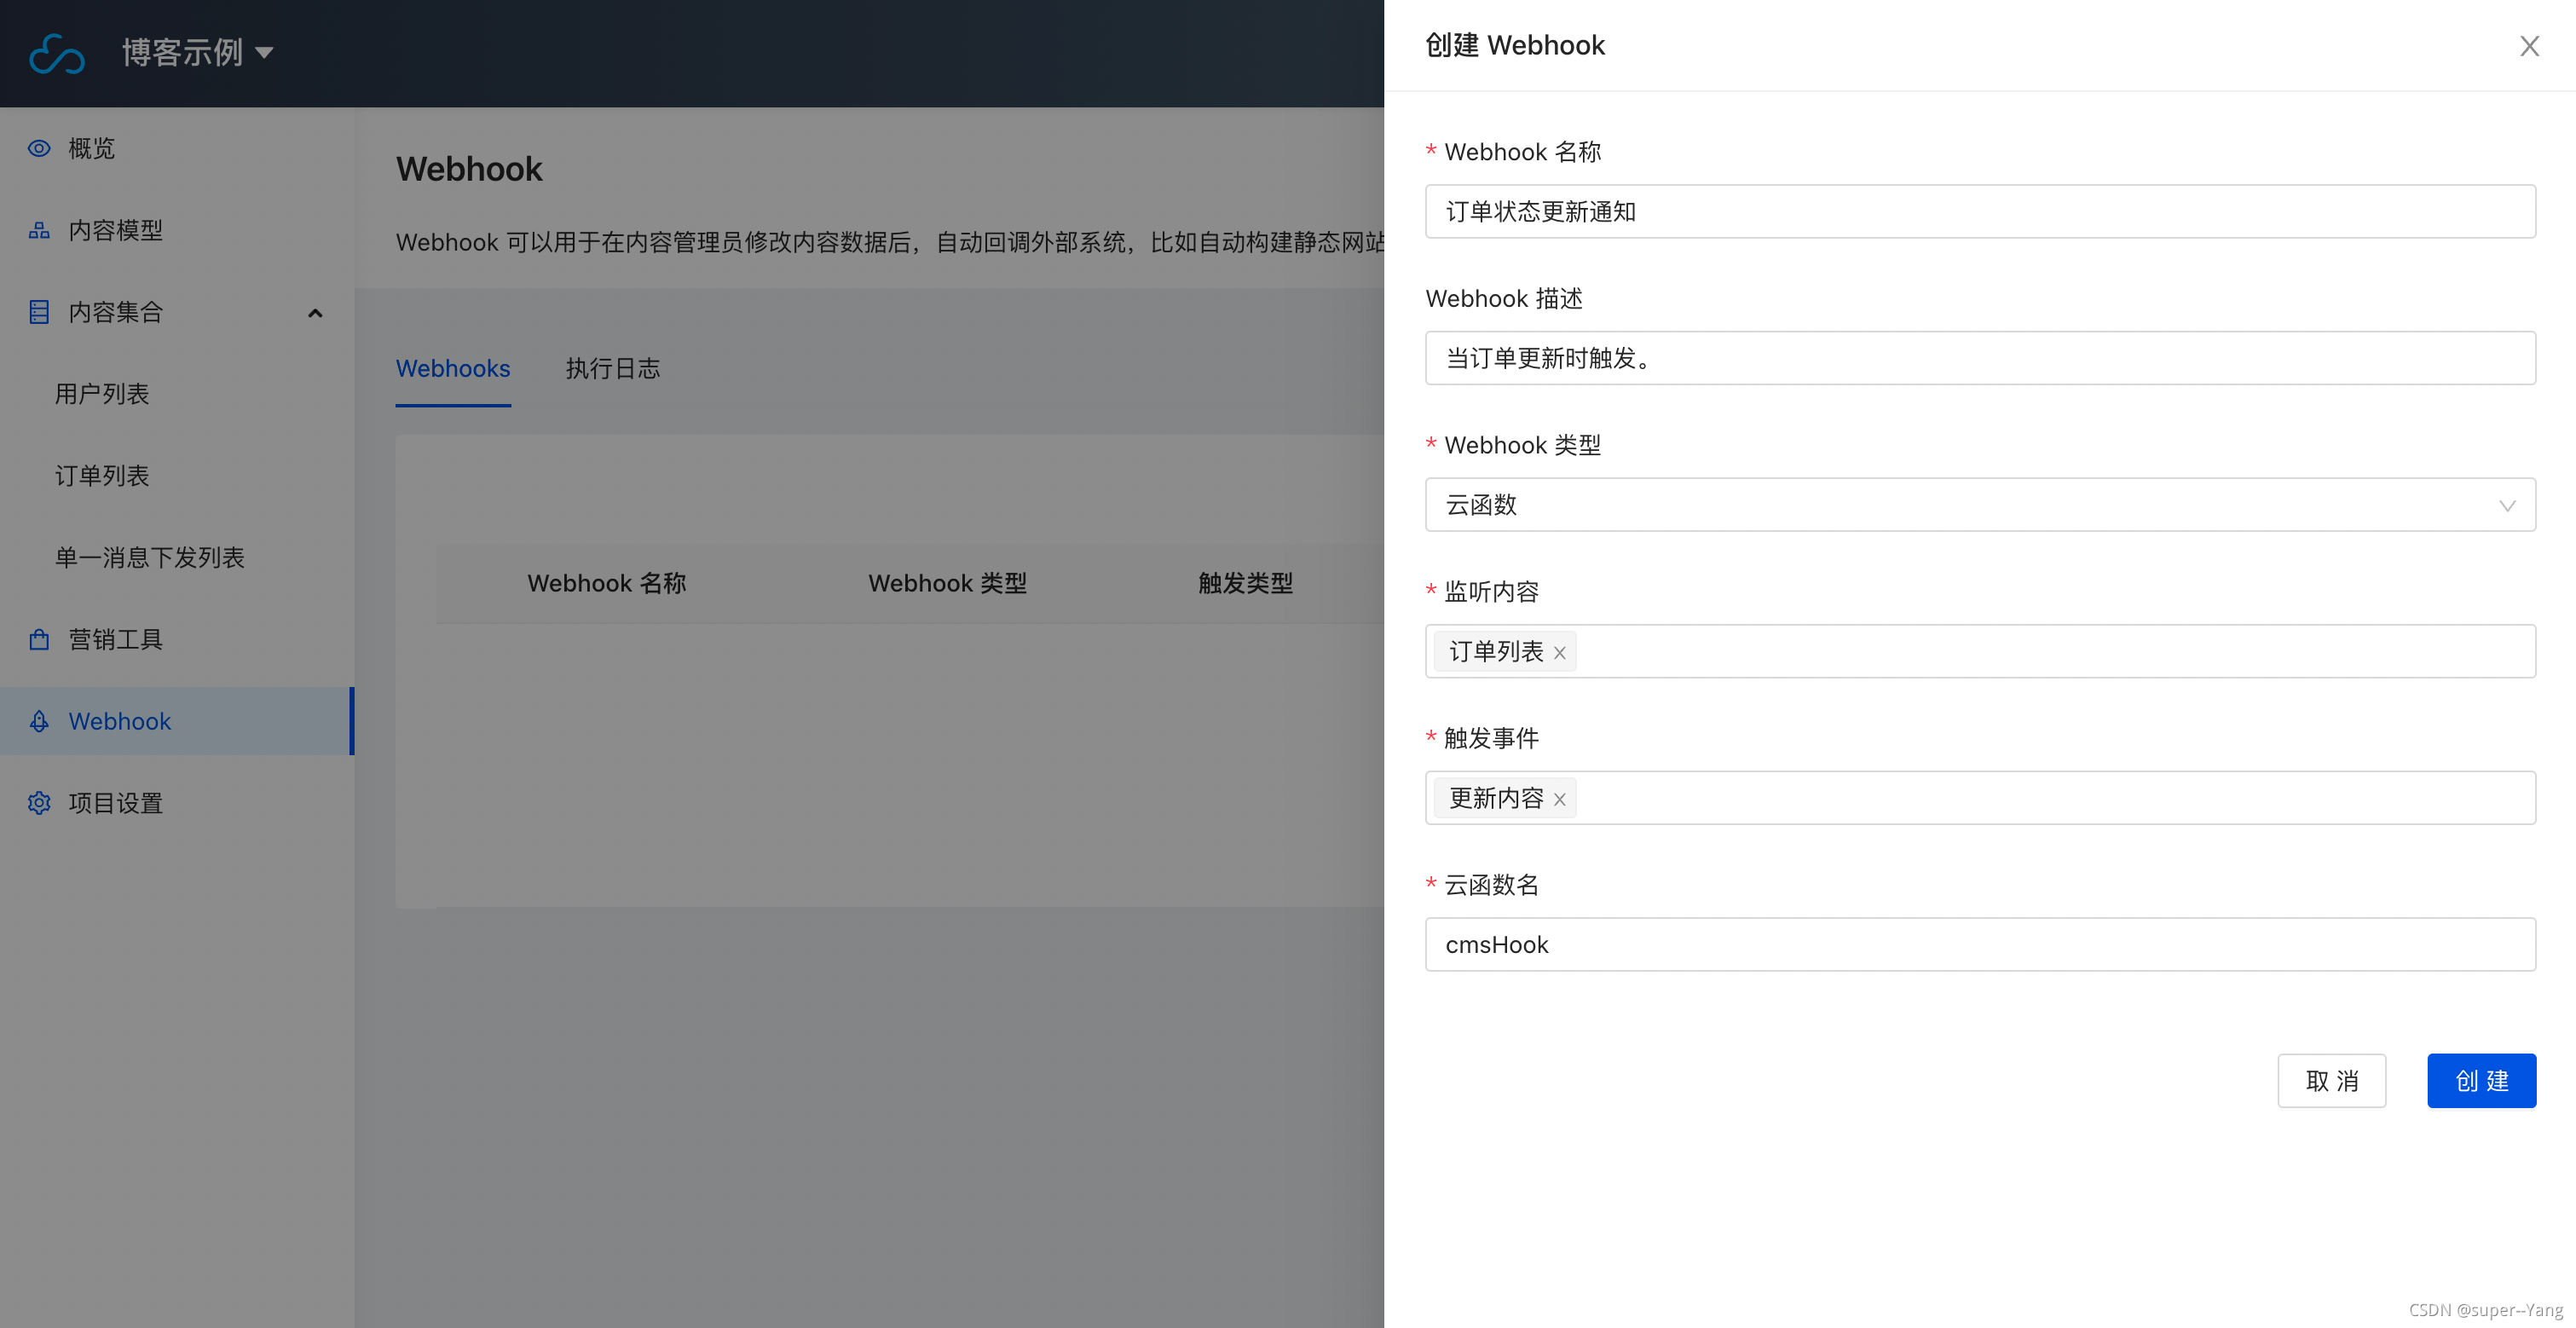
Task: Click the cloud logo icon in header
Action: [x=56, y=53]
